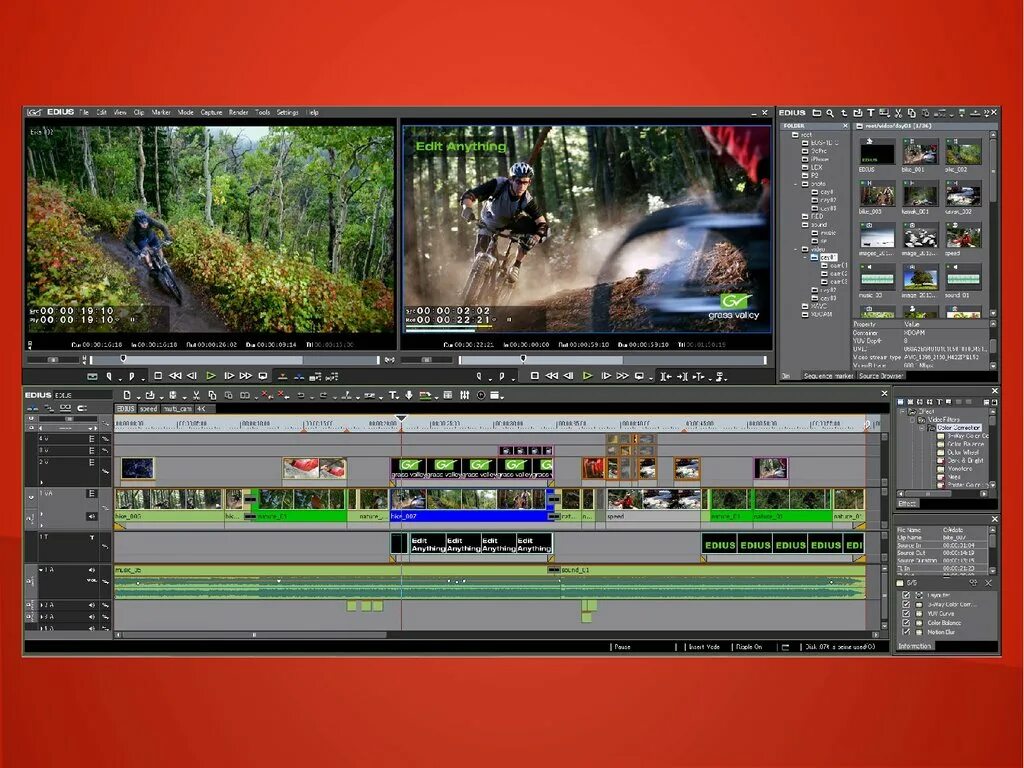Viewport: 1024px width, 768px height.
Task: Play the recorder player timeline
Action: click(x=587, y=376)
